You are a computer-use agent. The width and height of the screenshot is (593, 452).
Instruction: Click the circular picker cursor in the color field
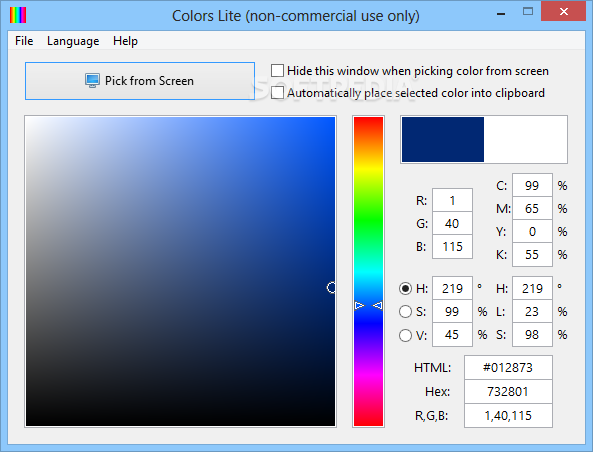point(332,288)
